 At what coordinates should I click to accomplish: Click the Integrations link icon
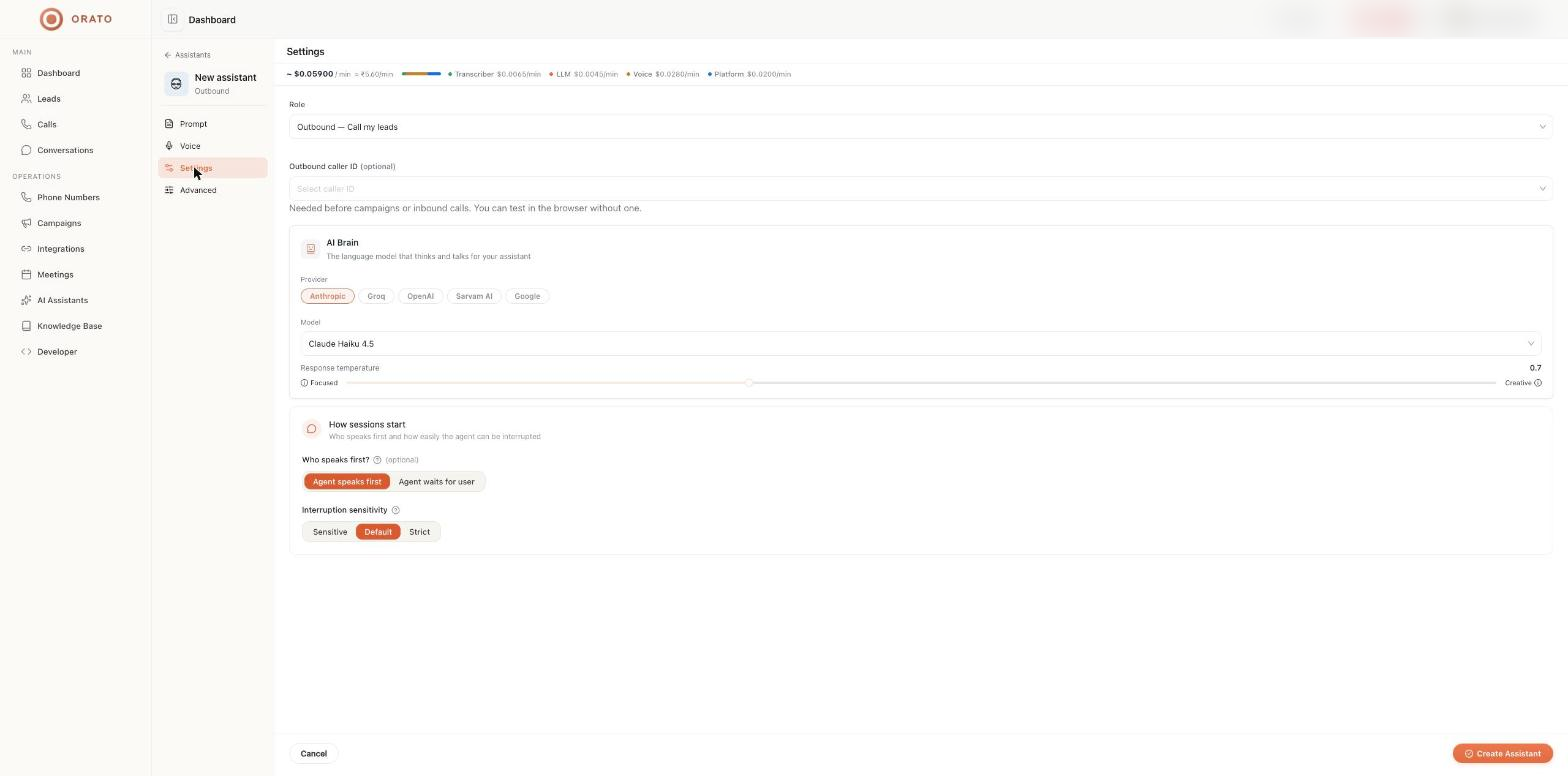26,249
